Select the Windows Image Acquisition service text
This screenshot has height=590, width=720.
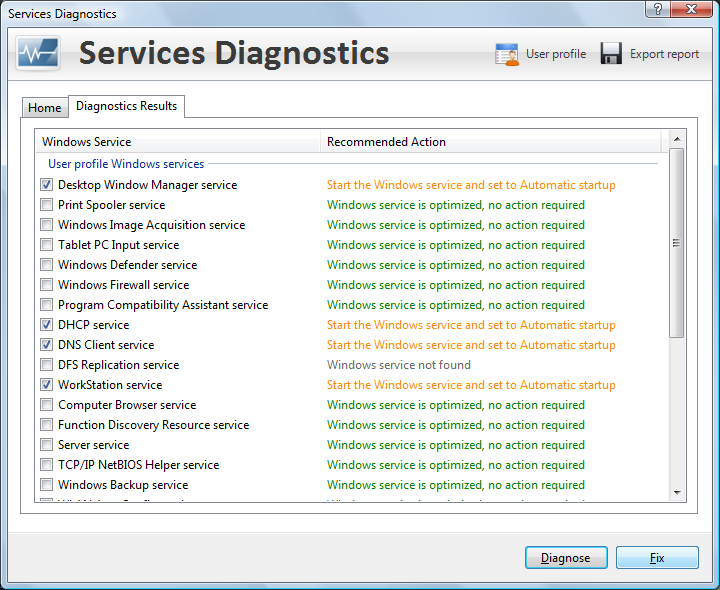(x=152, y=225)
